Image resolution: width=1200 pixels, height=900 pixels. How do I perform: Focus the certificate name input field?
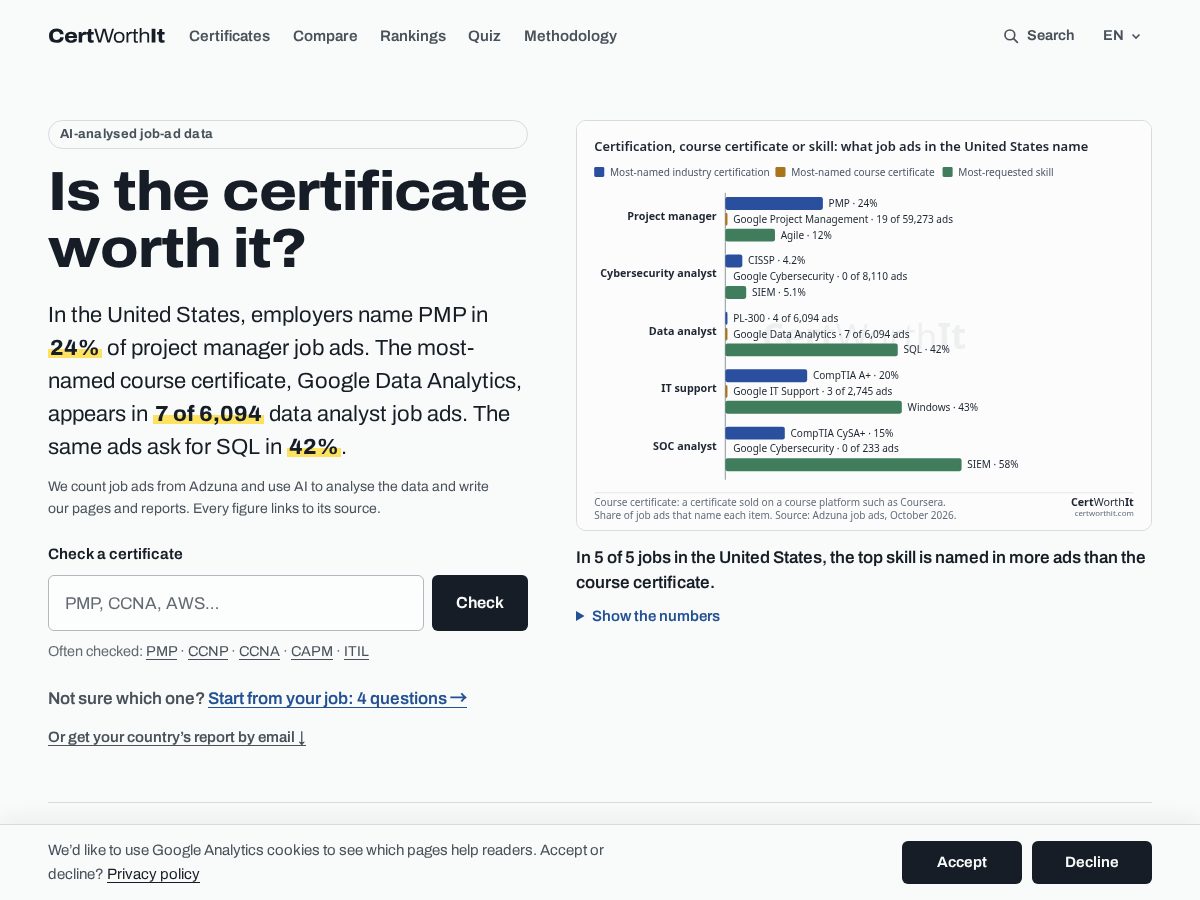pyautogui.click(x=236, y=603)
